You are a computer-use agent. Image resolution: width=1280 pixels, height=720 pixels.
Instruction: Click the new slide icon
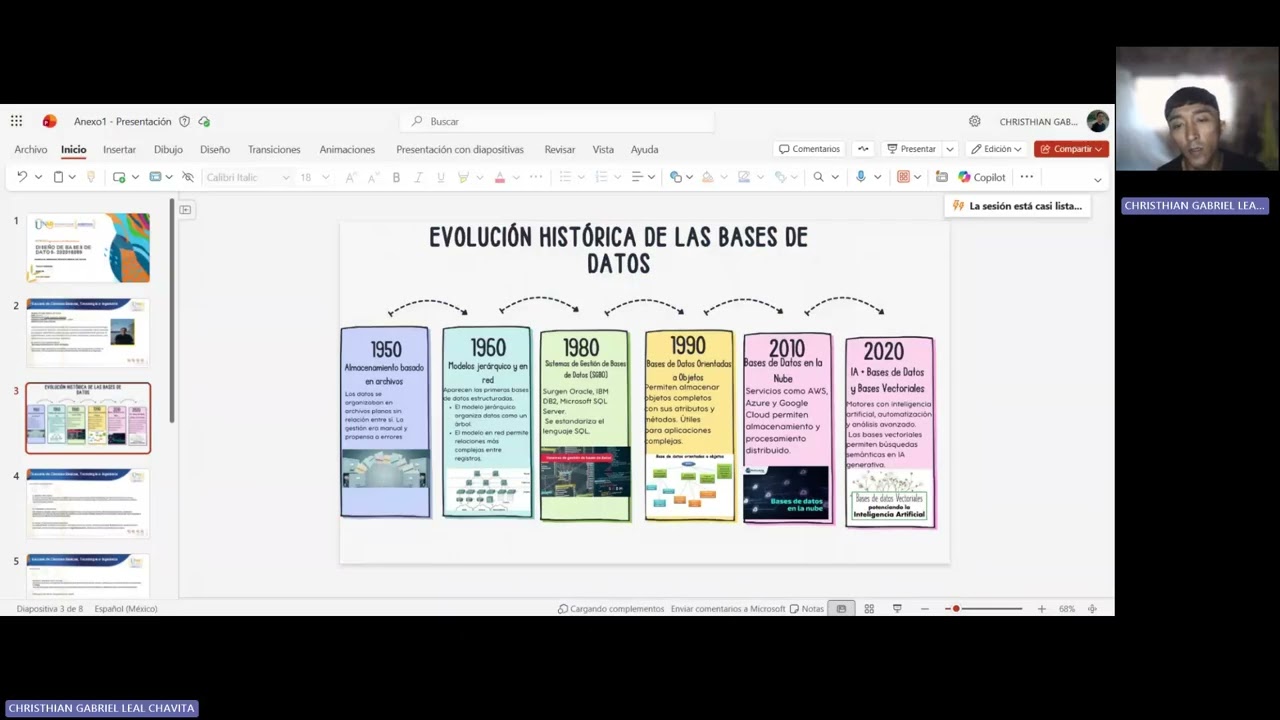coord(119,177)
